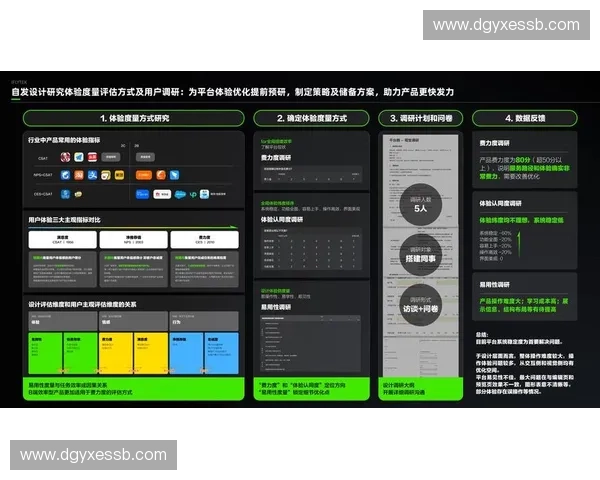Open the '3. 调研计划和问卷' header
600x480 pixels.
(x=420, y=118)
